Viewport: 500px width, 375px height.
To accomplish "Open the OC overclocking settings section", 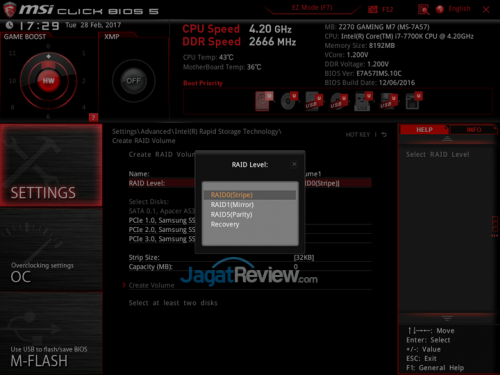I will coord(51,250).
